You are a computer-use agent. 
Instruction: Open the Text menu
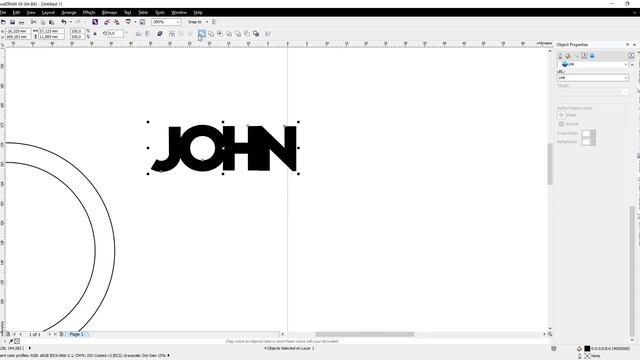click(x=128, y=13)
